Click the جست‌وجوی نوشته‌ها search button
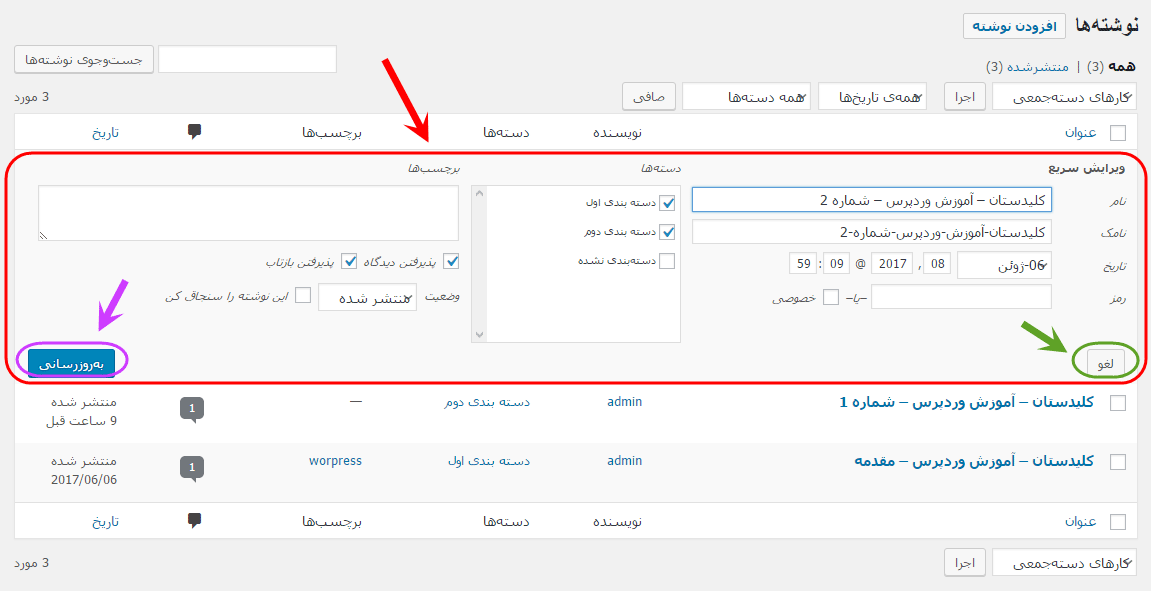 pos(84,59)
